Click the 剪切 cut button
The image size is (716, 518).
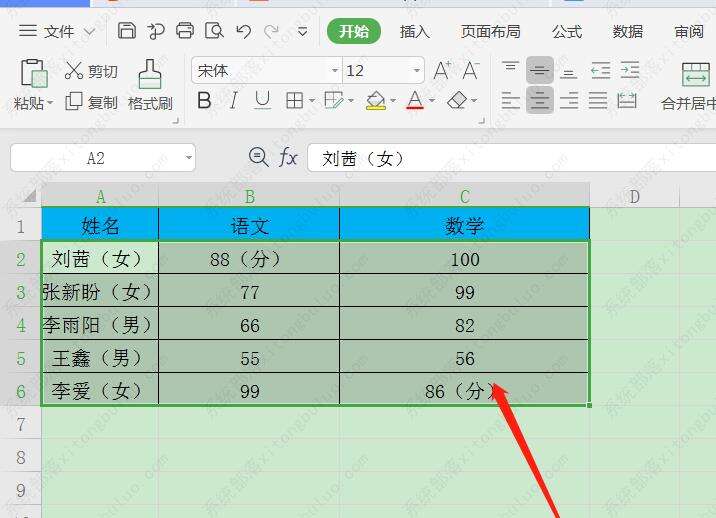point(91,71)
